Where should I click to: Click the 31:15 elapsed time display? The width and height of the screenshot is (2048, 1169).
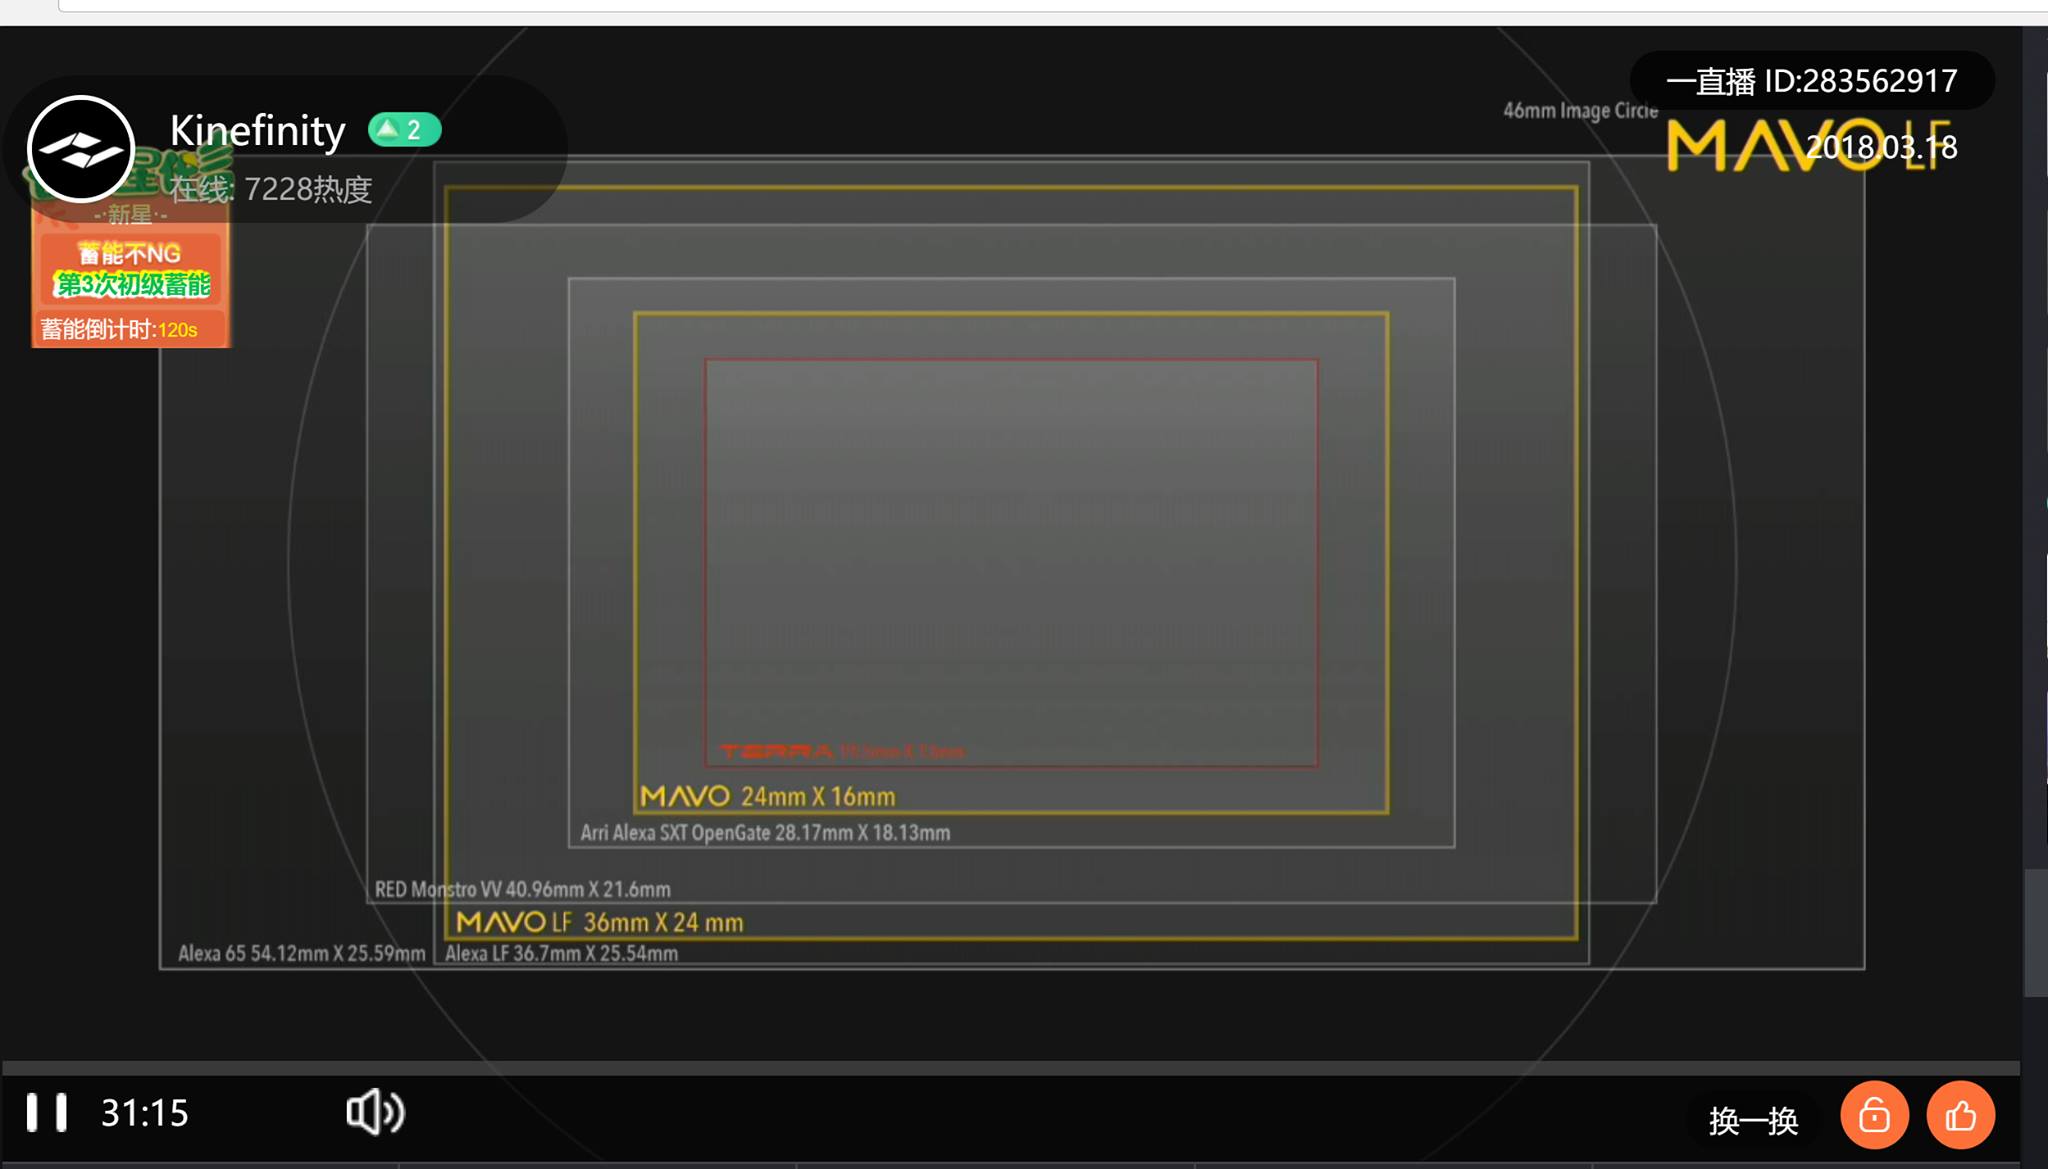pos(145,1113)
